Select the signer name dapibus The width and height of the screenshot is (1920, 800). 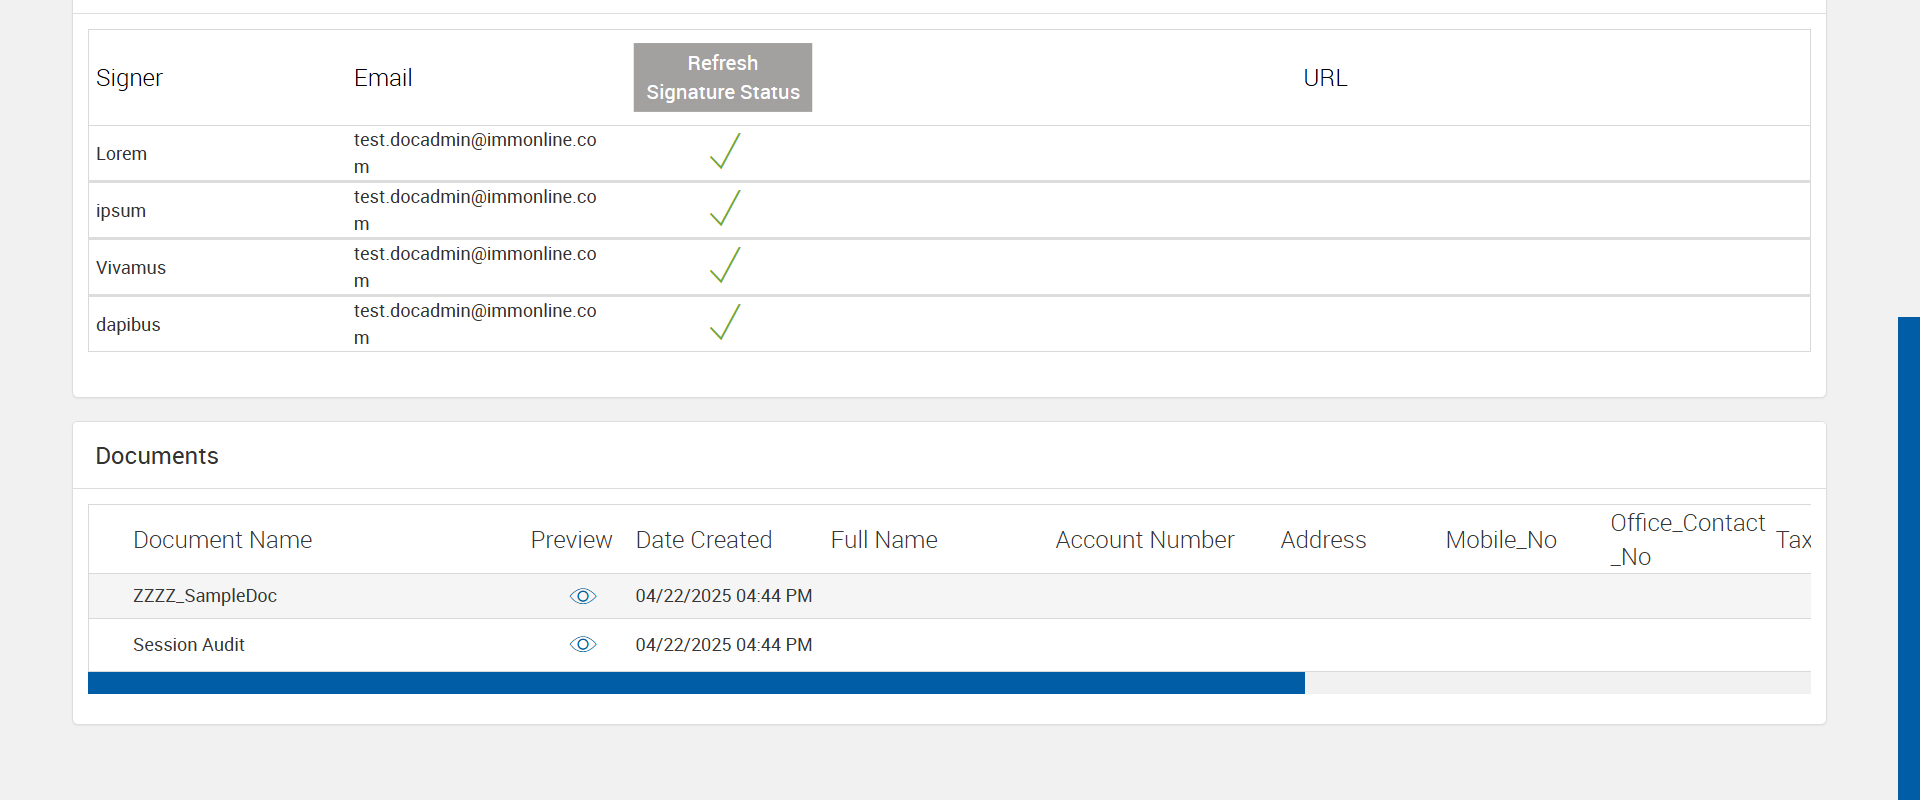pos(128,325)
